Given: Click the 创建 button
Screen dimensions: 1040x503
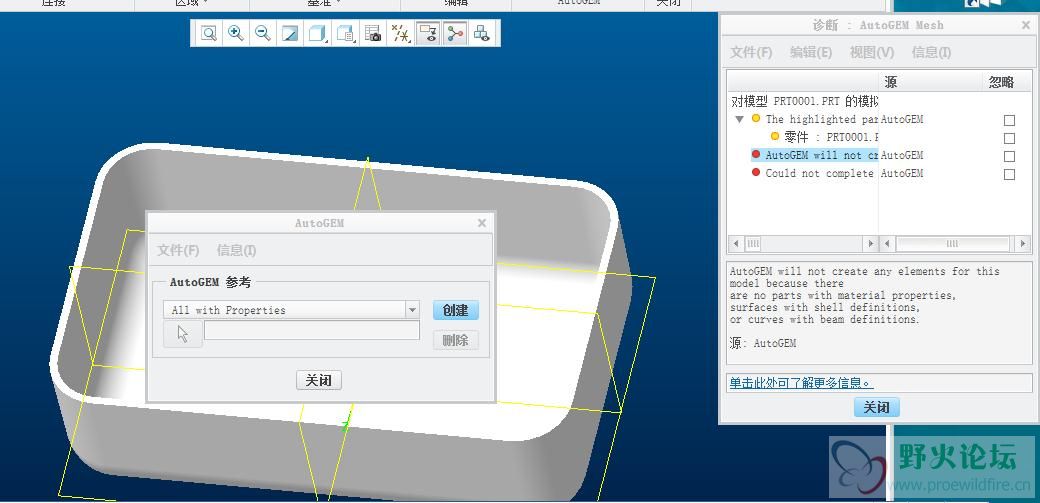Looking at the screenshot, I should (456, 310).
